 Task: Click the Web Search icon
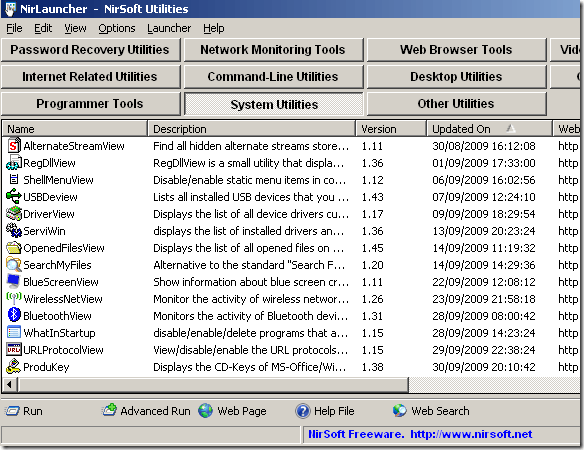pos(400,411)
